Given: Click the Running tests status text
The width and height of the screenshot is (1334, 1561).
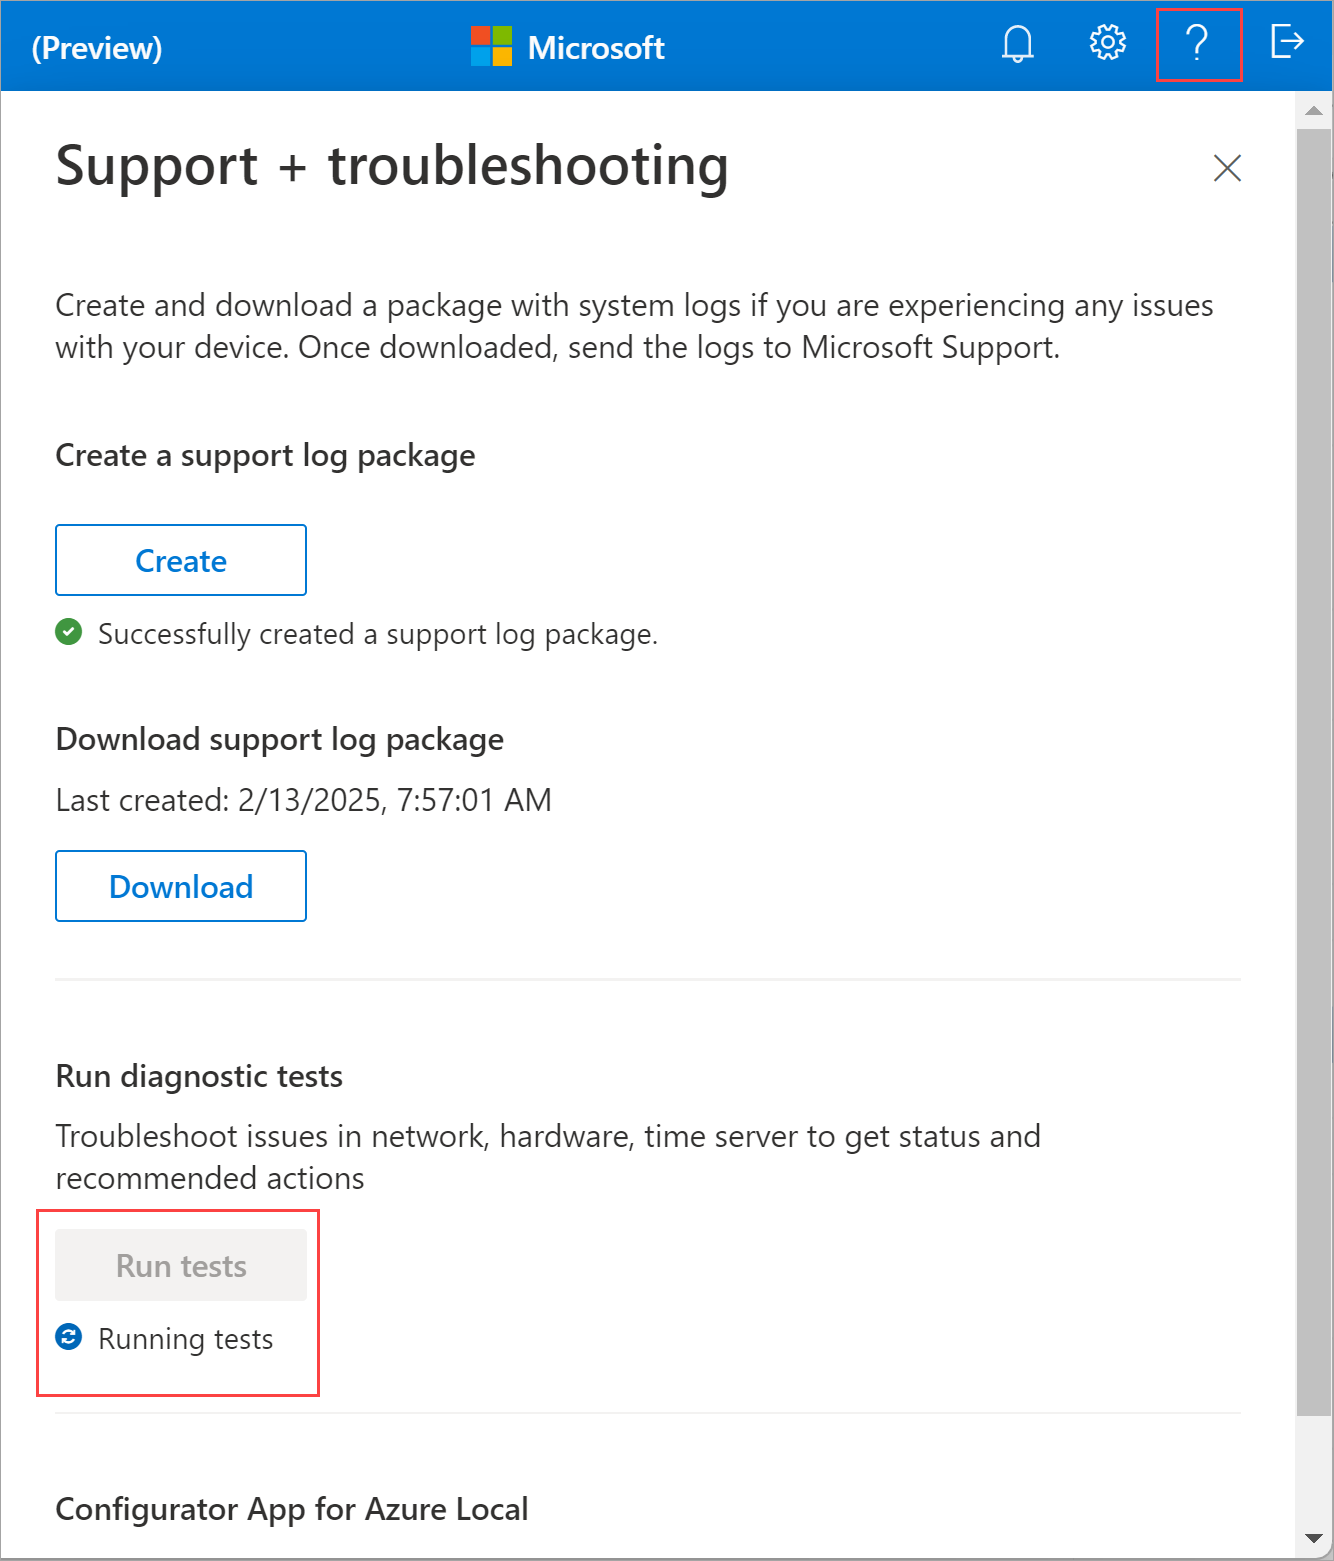Looking at the screenshot, I should coord(186,1339).
